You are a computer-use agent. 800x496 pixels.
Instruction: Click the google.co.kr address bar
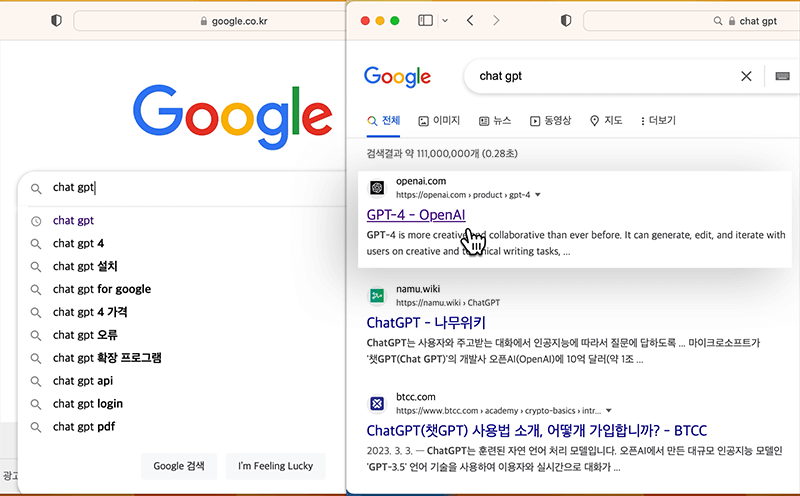210,21
